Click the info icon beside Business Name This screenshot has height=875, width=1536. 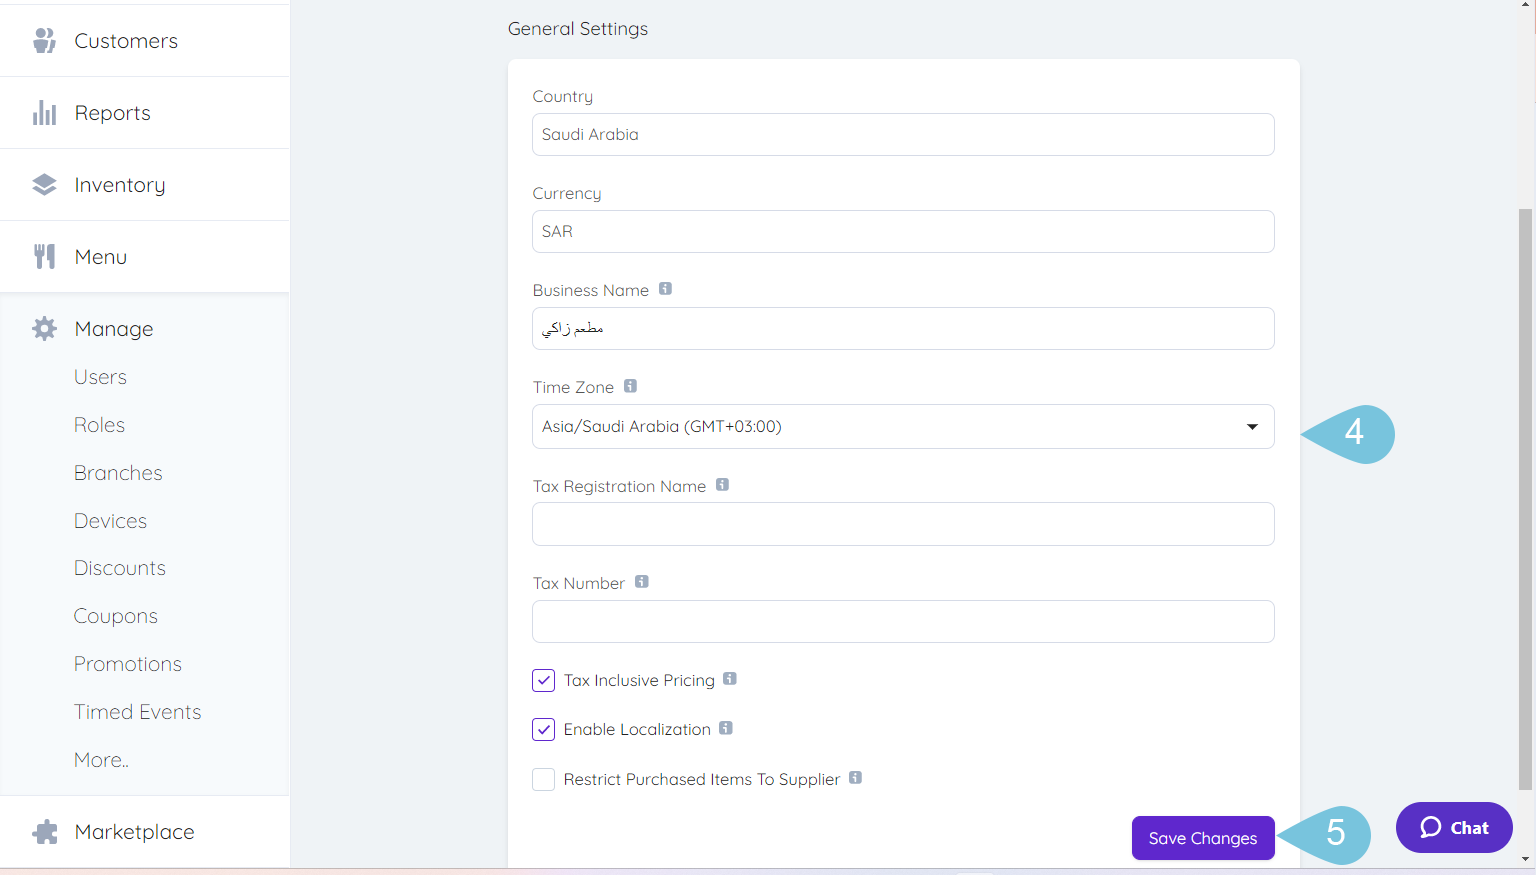point(665,289)
